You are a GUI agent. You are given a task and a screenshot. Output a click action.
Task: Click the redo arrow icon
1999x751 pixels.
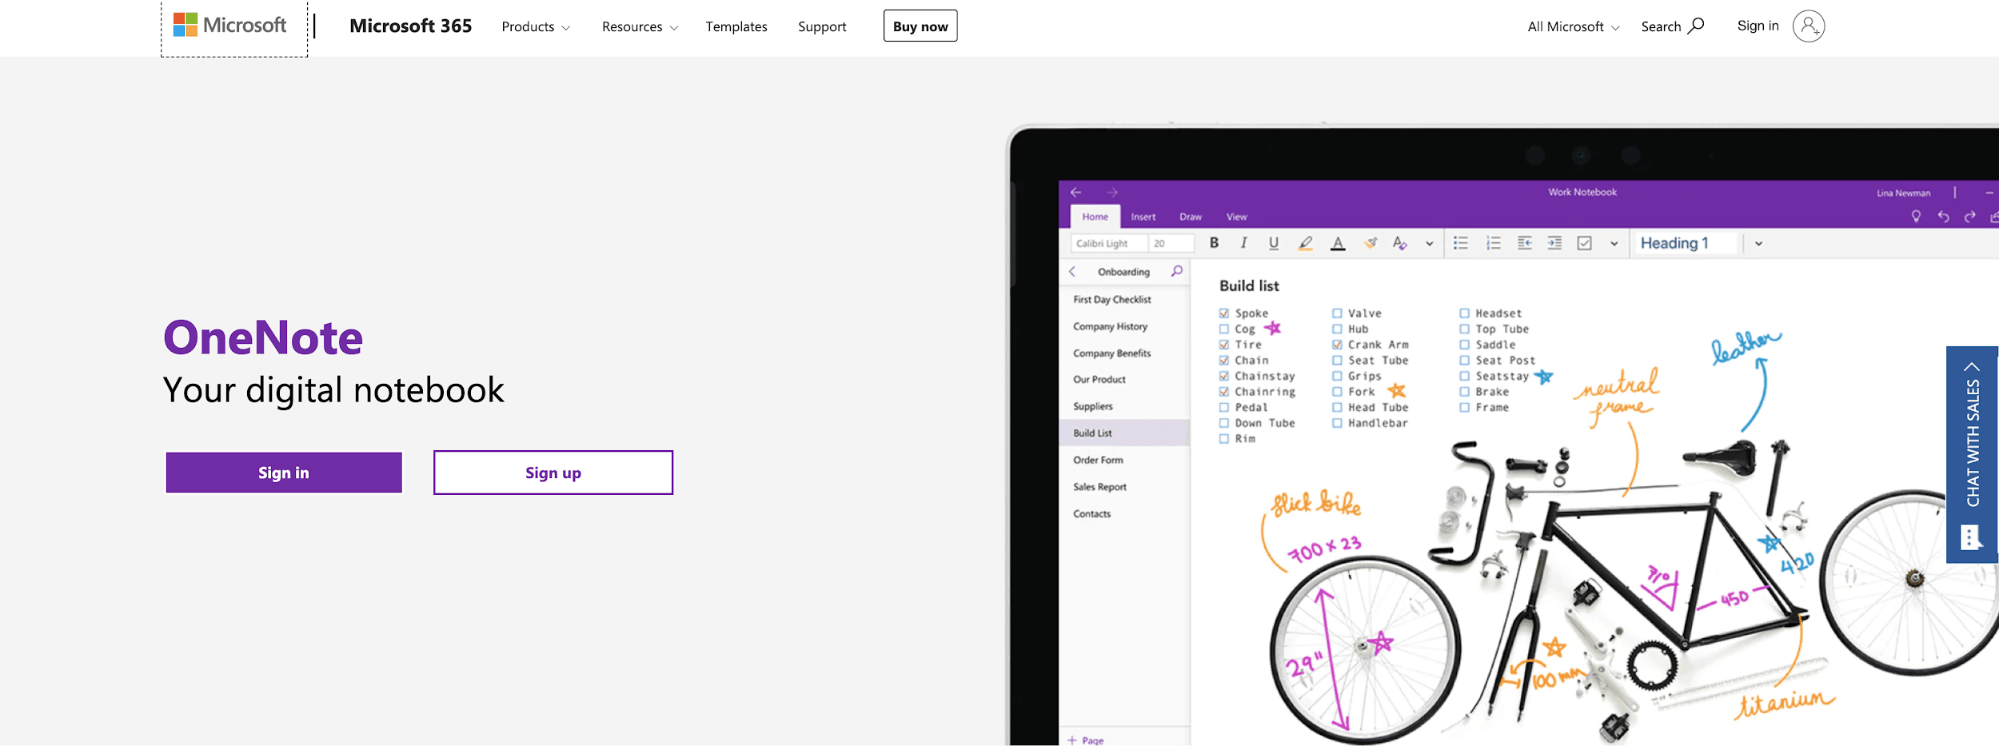(1970, 217)
